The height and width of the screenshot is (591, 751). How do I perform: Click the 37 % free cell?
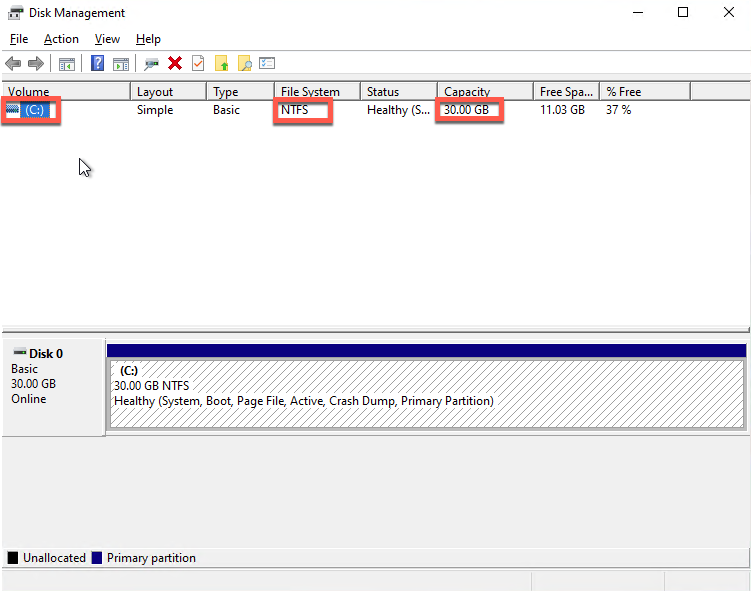click(618, 110)
